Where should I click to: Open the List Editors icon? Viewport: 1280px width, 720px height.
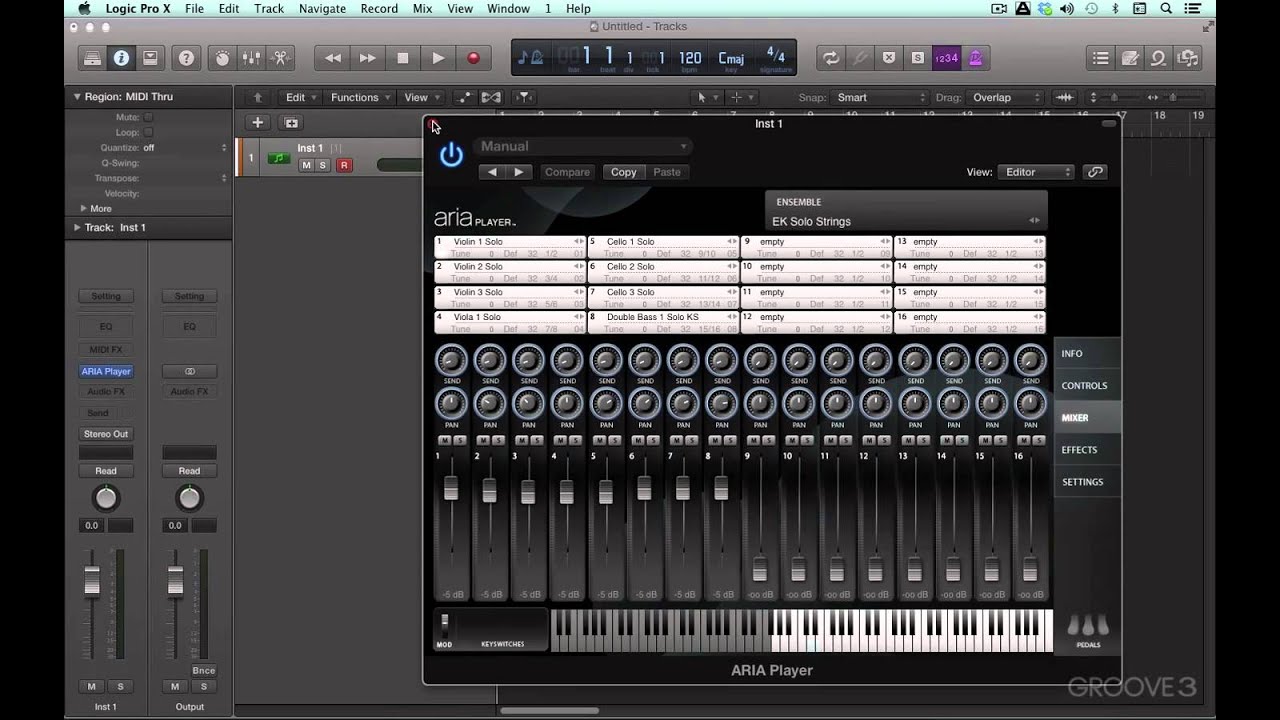click(x=1101, y=58)
